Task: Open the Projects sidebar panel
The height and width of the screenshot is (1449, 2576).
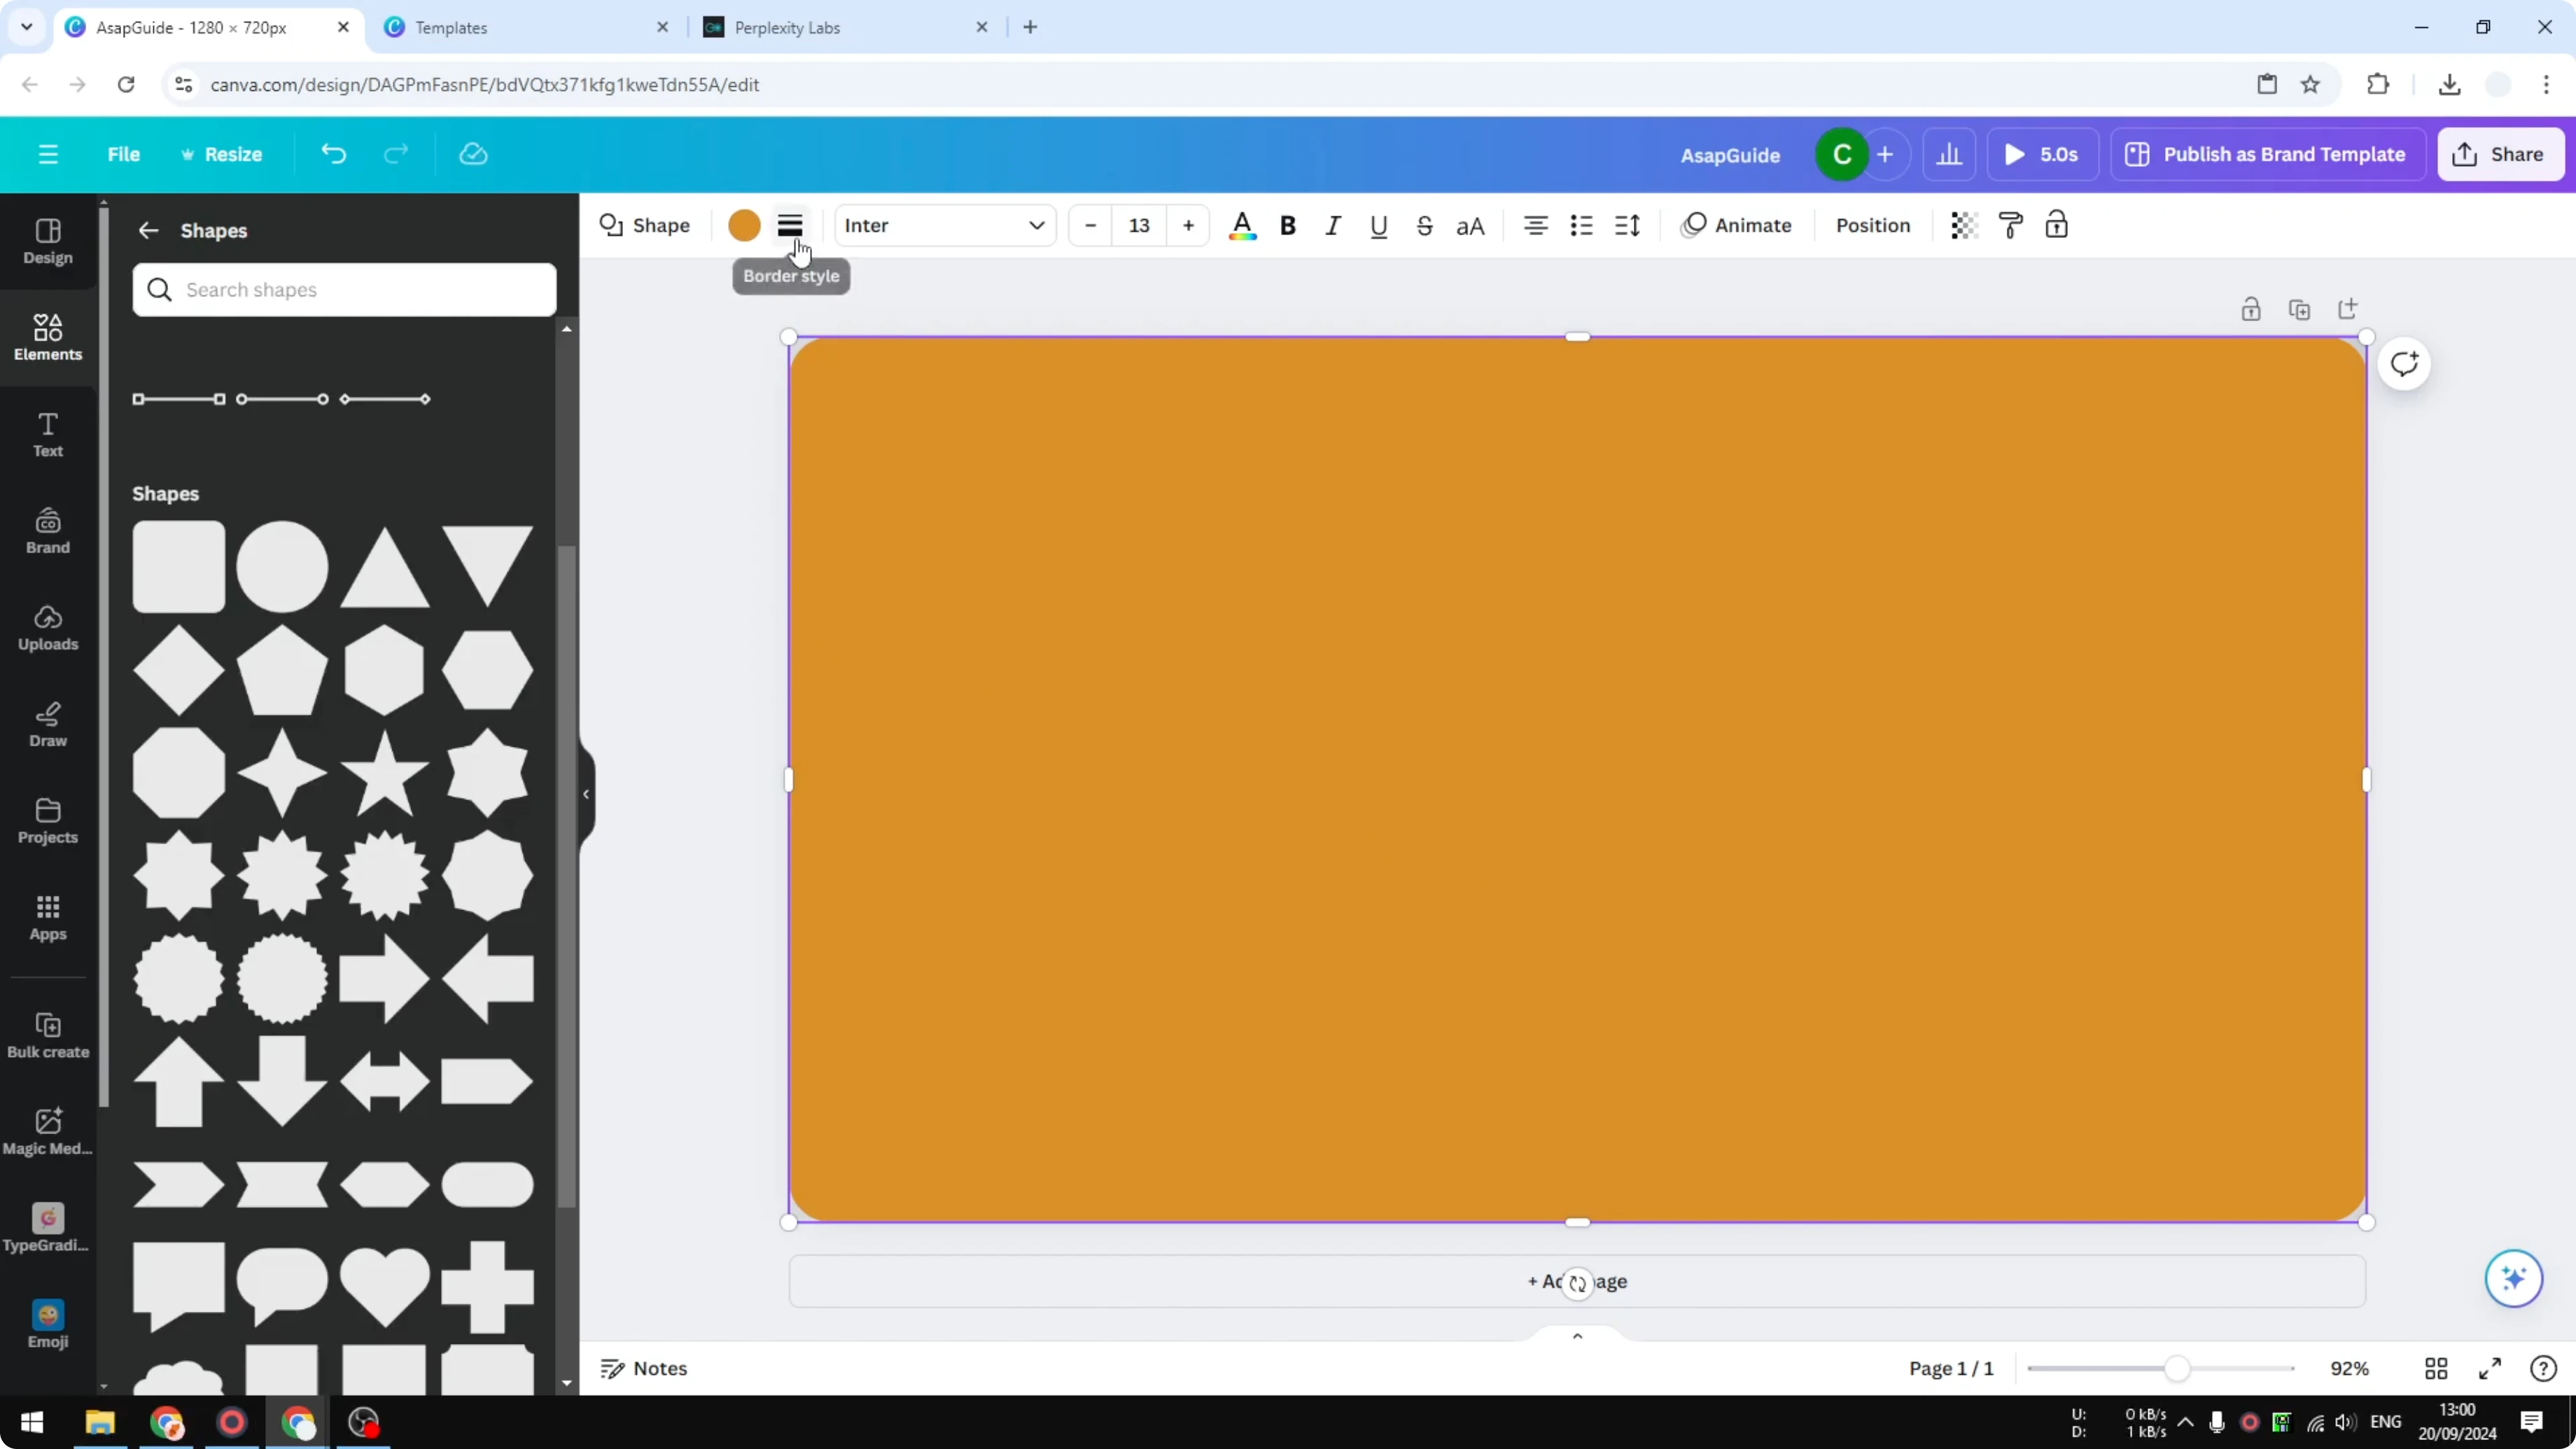Action: [x=48, y=821]
